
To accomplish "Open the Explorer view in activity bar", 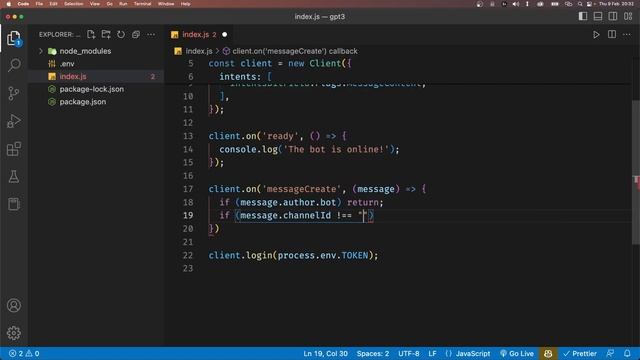I will (13, 38).
